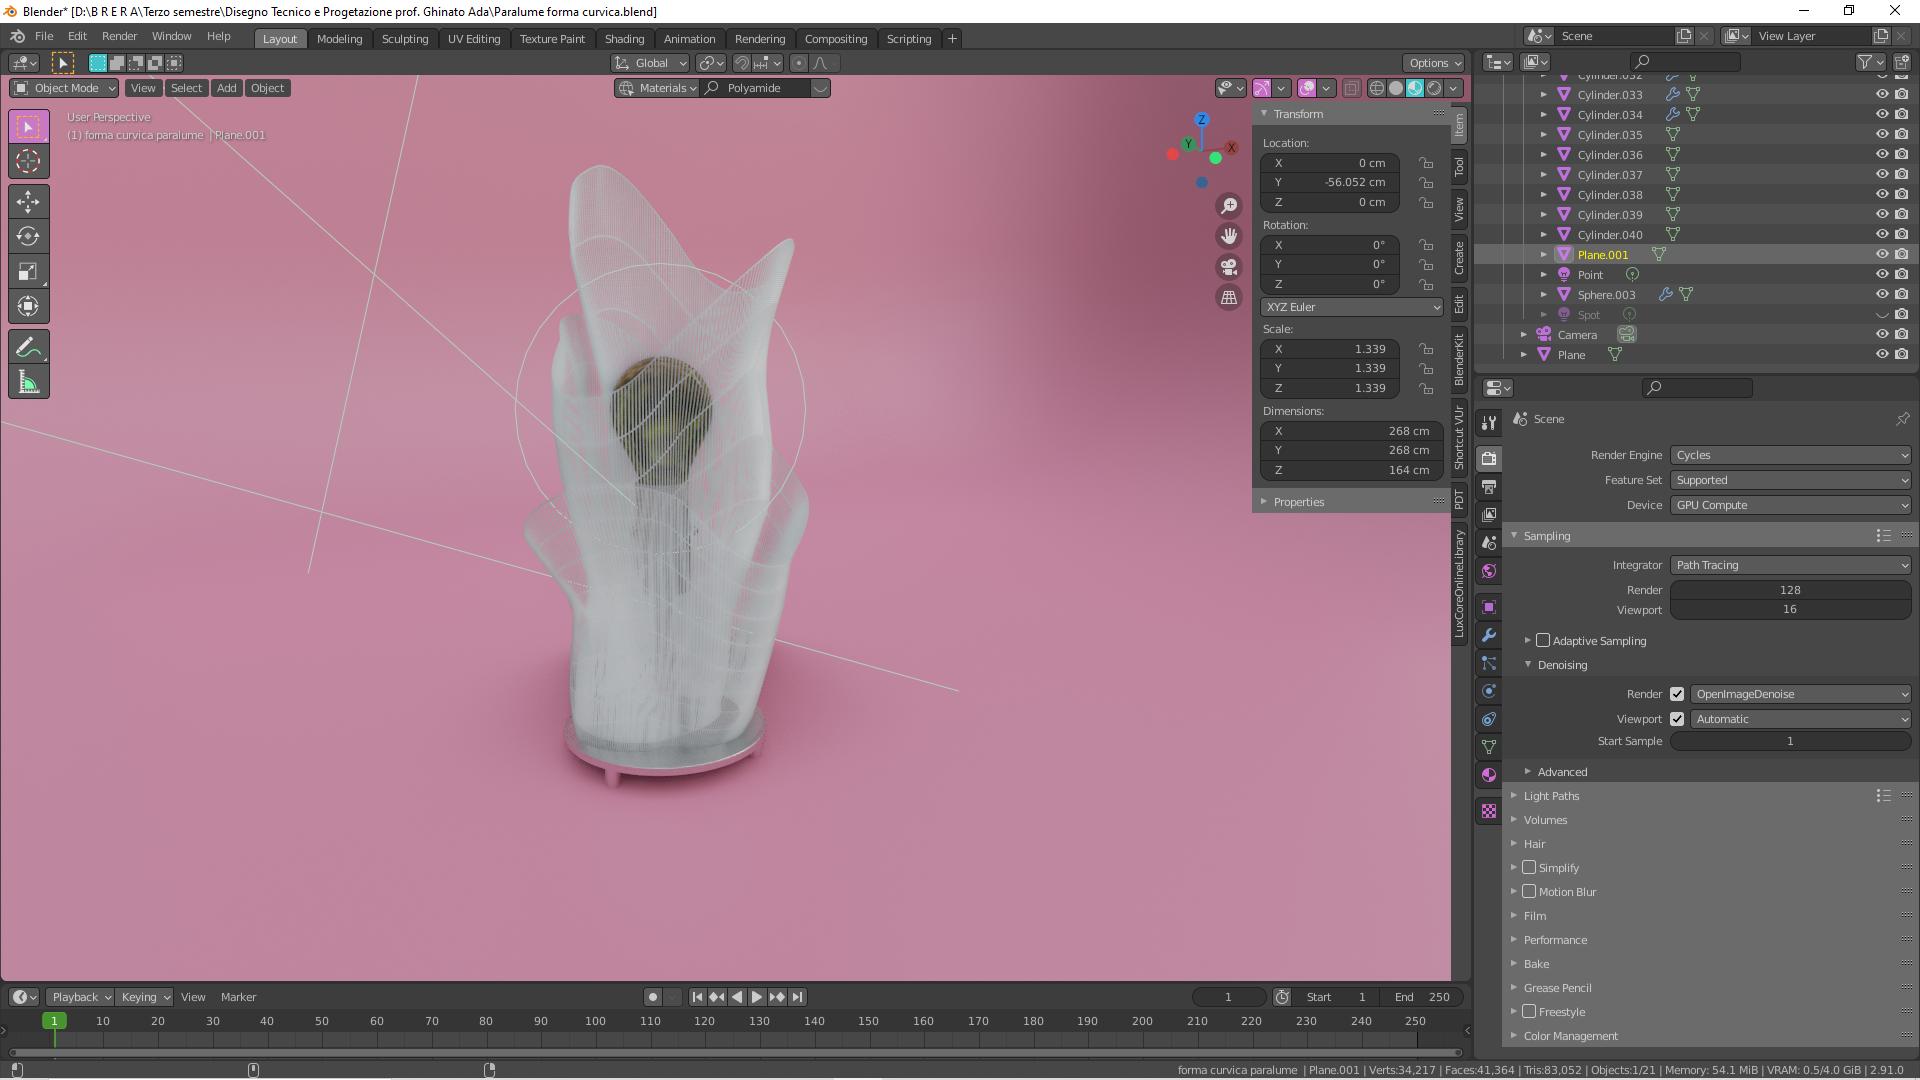Image resolution: width=1920 pixels, height=1080 pixels.
Task: Open Object Data properties green triangle icon
Action: tap(1489, 747)
